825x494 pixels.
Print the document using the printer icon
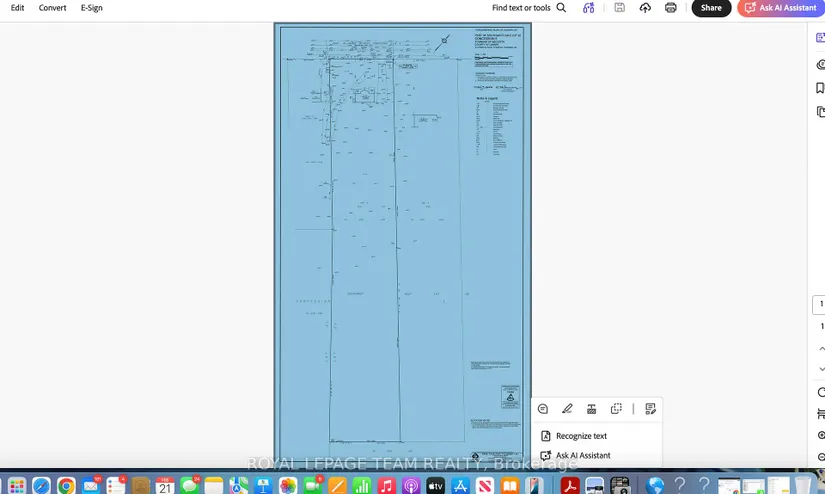point(671,8)
